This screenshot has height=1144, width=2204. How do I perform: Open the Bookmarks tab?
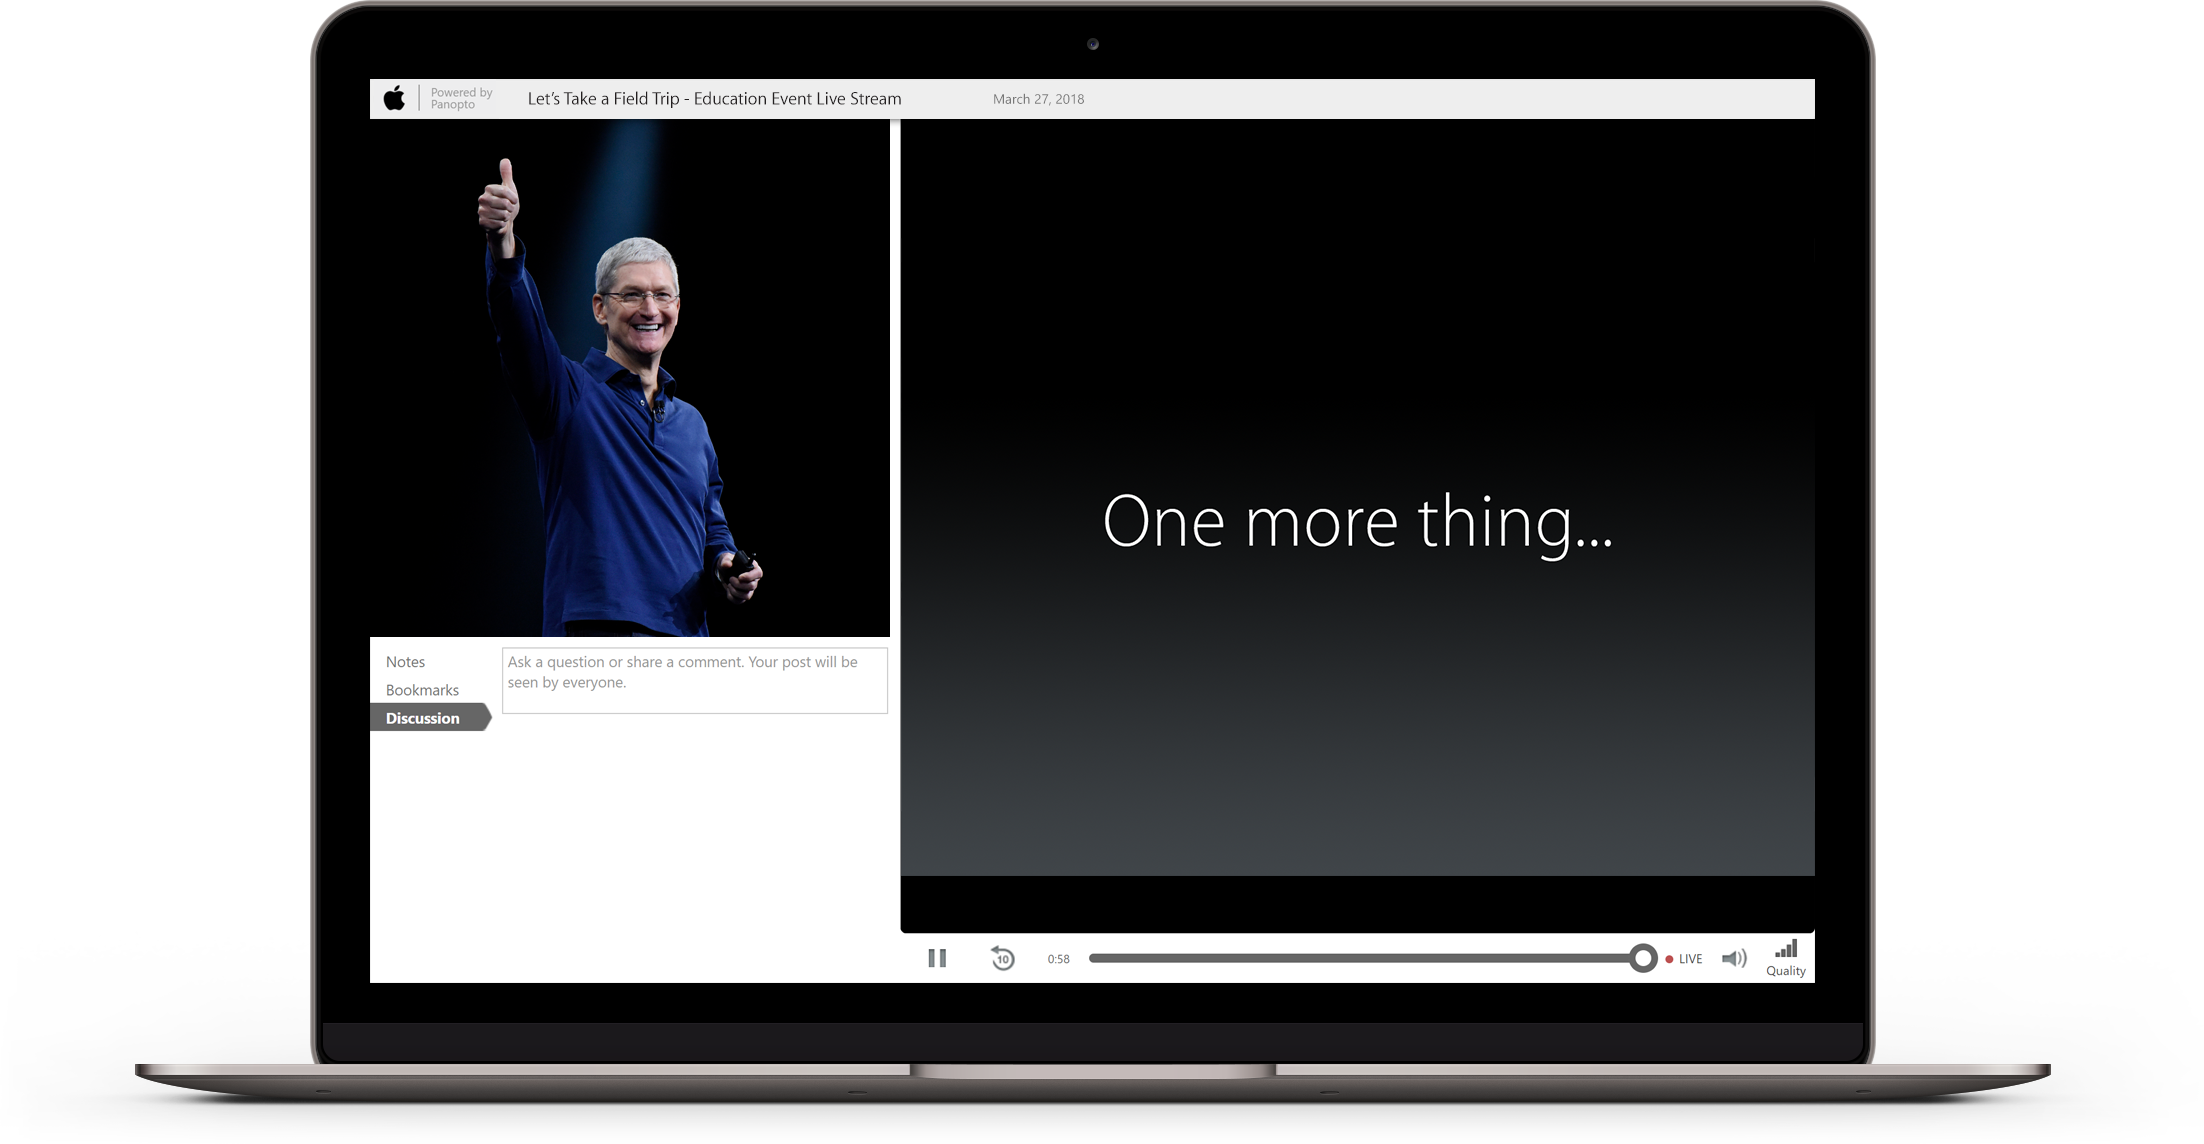tap(422, 690)
